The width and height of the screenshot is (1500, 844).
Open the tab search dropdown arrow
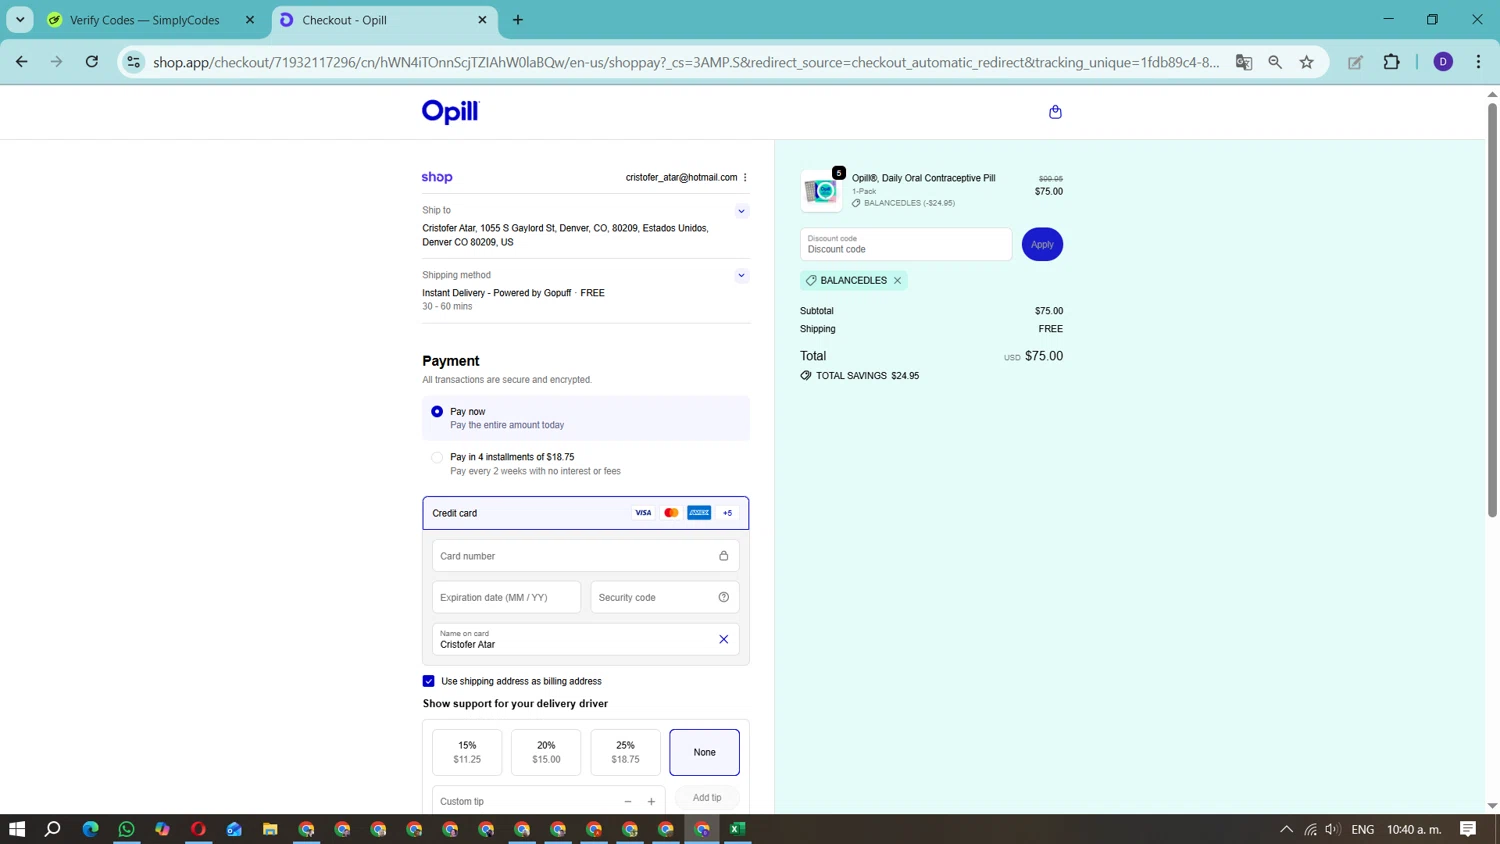[x=20, y=20]
